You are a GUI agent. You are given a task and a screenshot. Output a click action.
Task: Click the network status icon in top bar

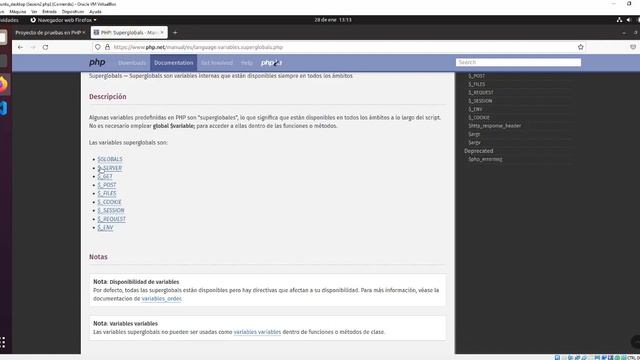coord(619,20)
